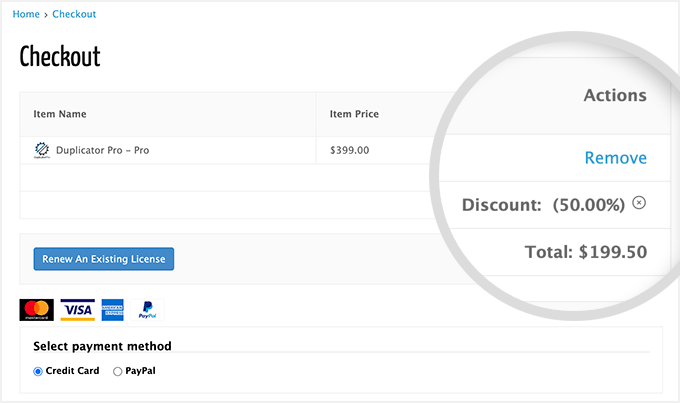
Task: Click the Actions column header
Action: pyautogui.click(x=615, y=96)
